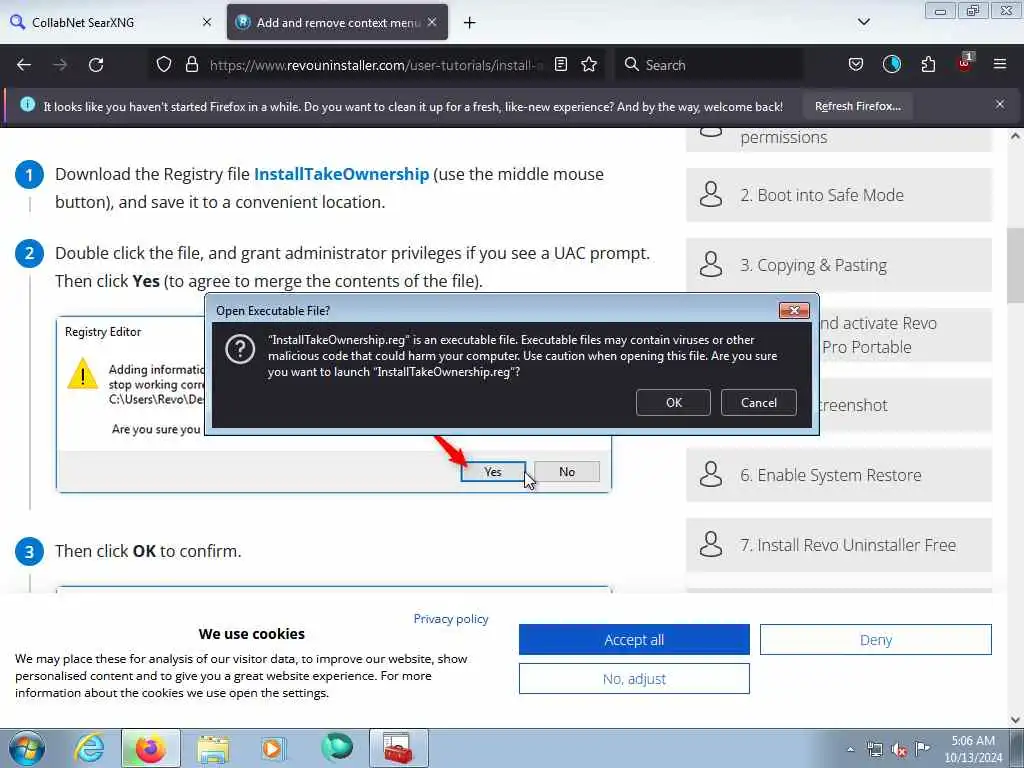Click the Firefox taskbar icon

pyautogui.click(x=150, y=748)
